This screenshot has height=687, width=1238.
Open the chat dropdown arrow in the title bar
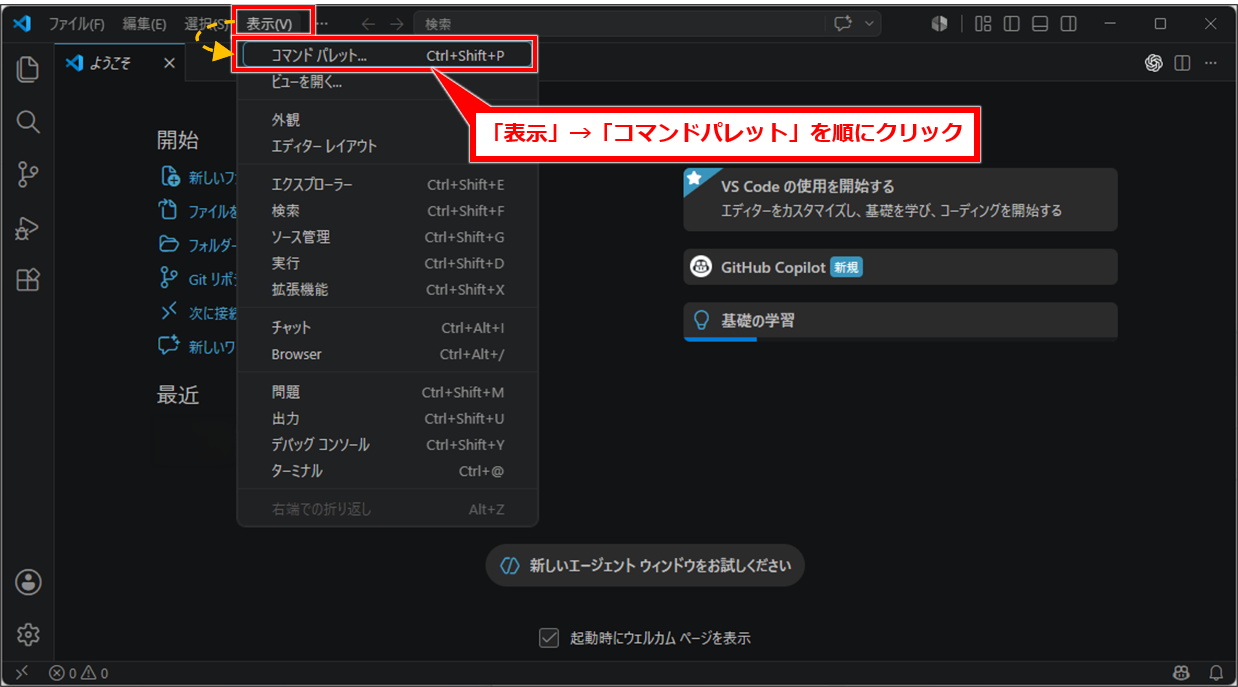pos(868,23)
